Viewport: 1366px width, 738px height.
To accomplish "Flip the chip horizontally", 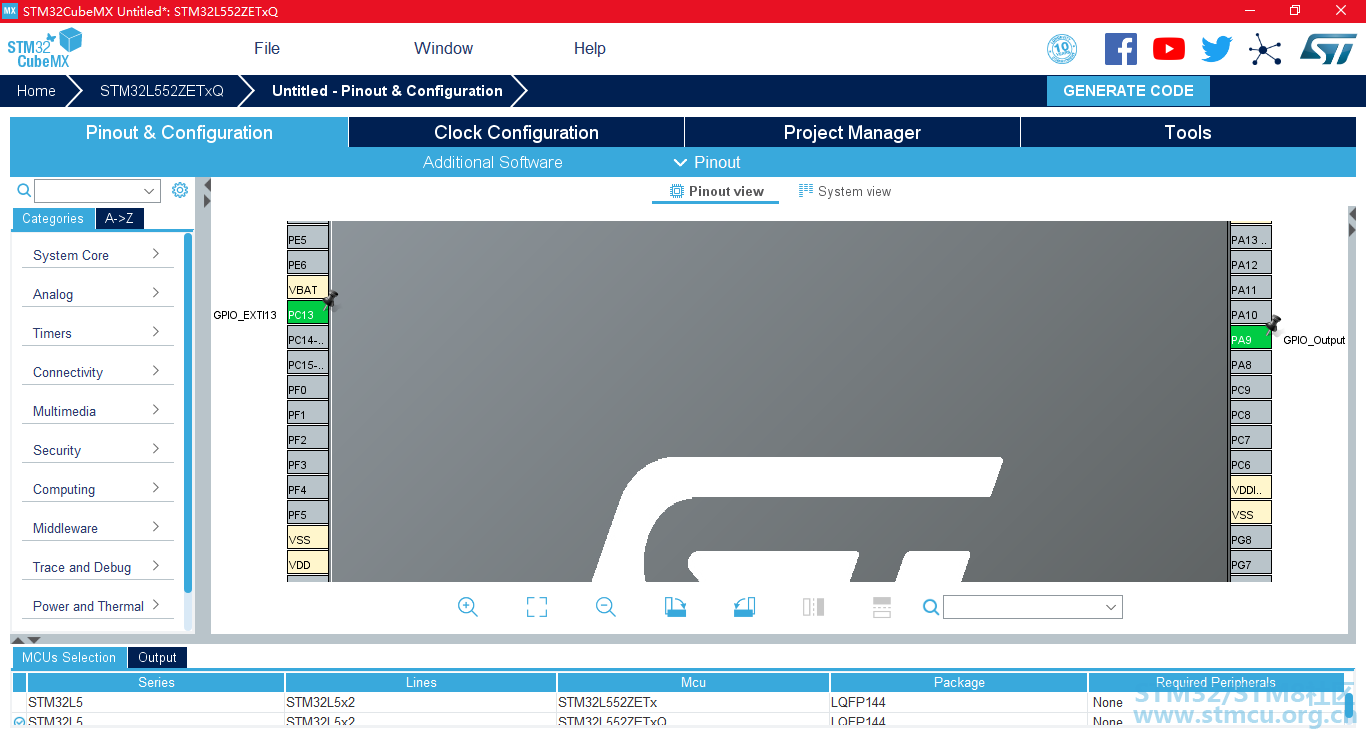I will click(x=813, y=607).
